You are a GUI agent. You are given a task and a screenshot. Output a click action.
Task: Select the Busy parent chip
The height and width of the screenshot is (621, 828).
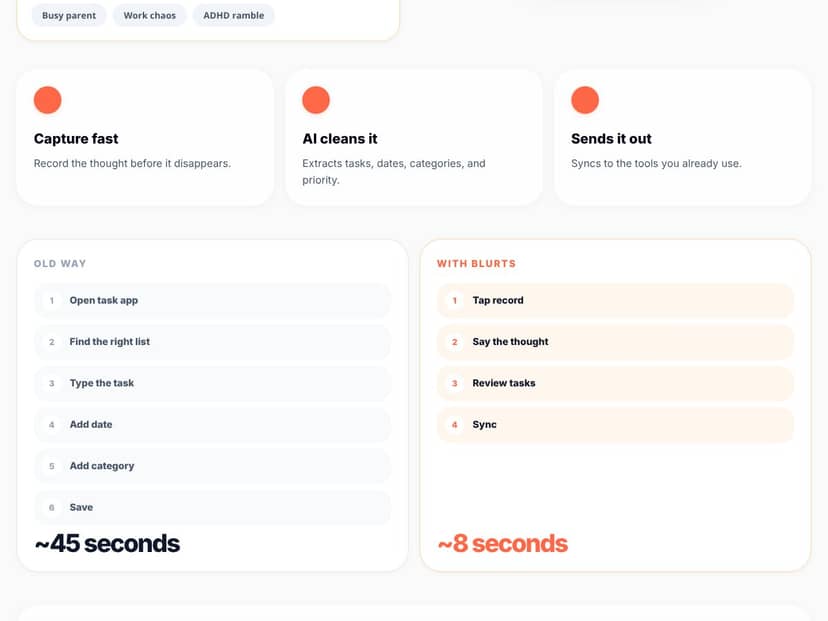tap(69, 15)
